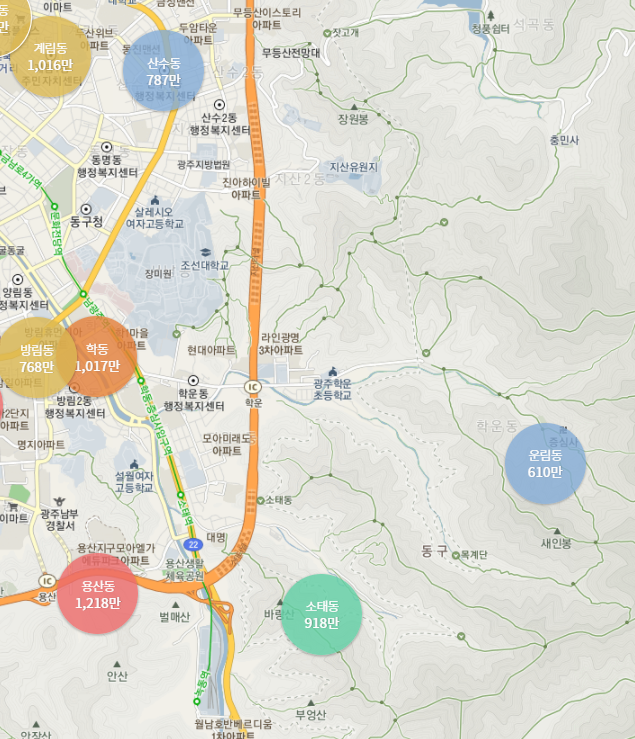Click the 녹동역 subway station dot
Screen dimensions: 635x739
(197, 702)
